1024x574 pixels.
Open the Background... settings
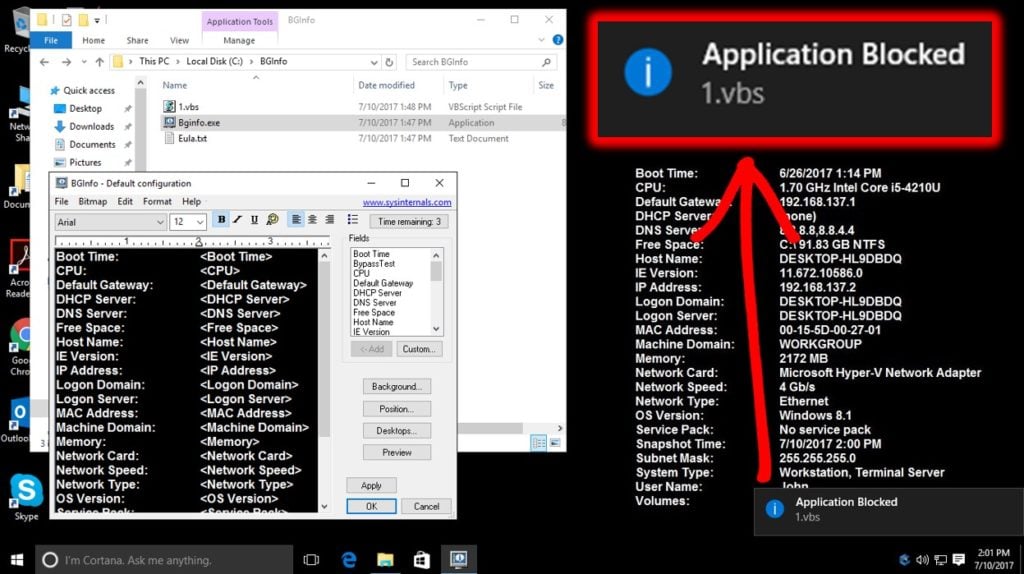point(396,387)
